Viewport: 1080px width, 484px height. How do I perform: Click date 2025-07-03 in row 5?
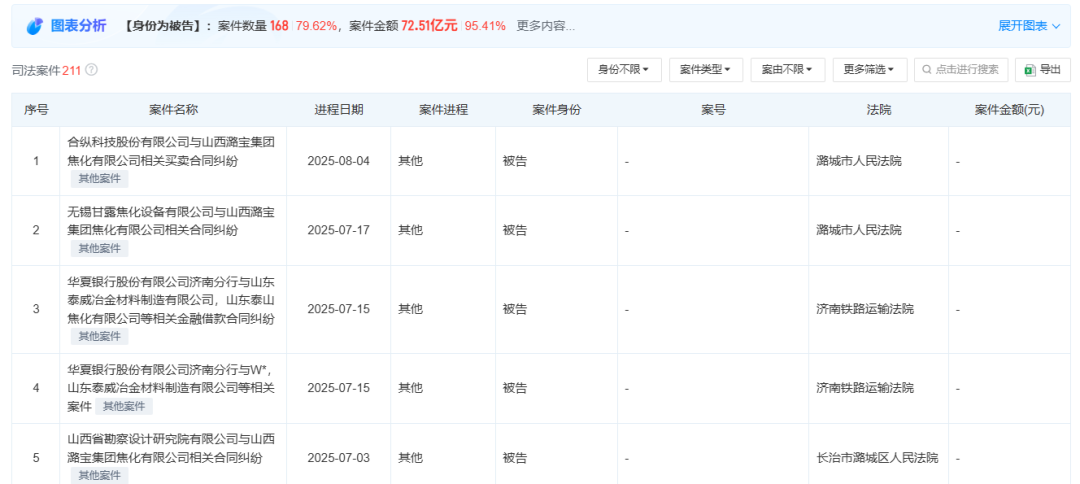click(x=339, y=458)
